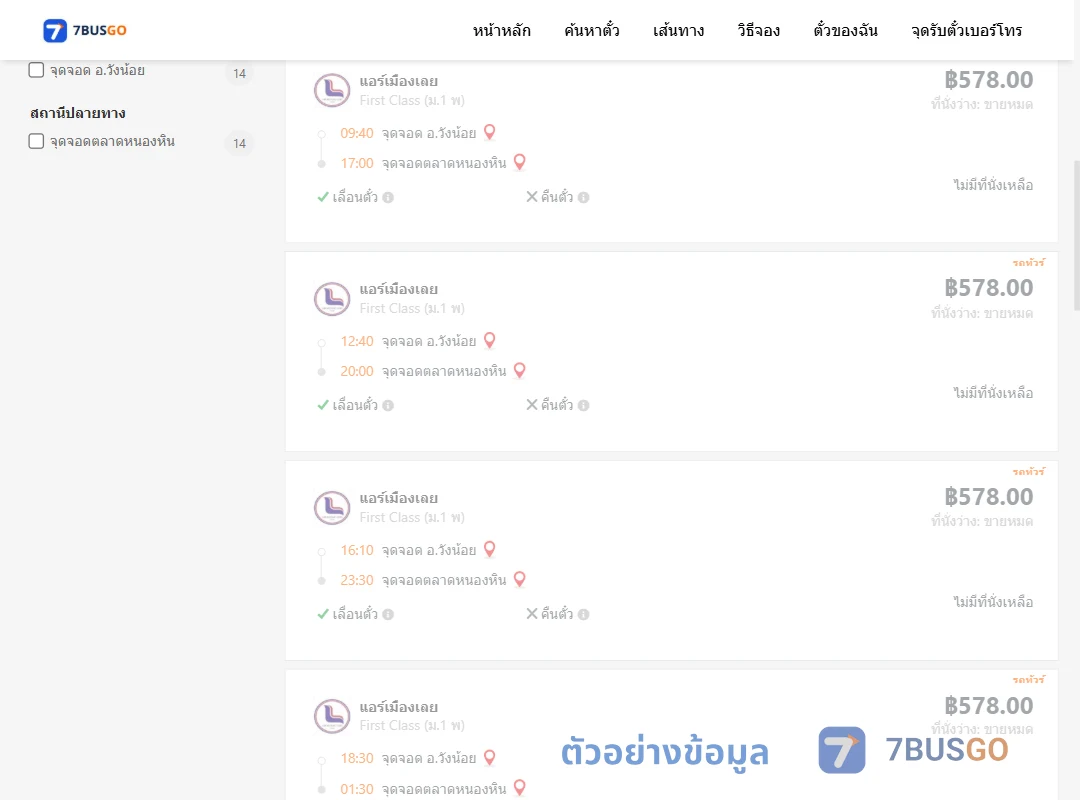Click the green check icon on 16:10 trip
Image resolution: width=1080 pixels, height=800 pixels.
[322, 614]
